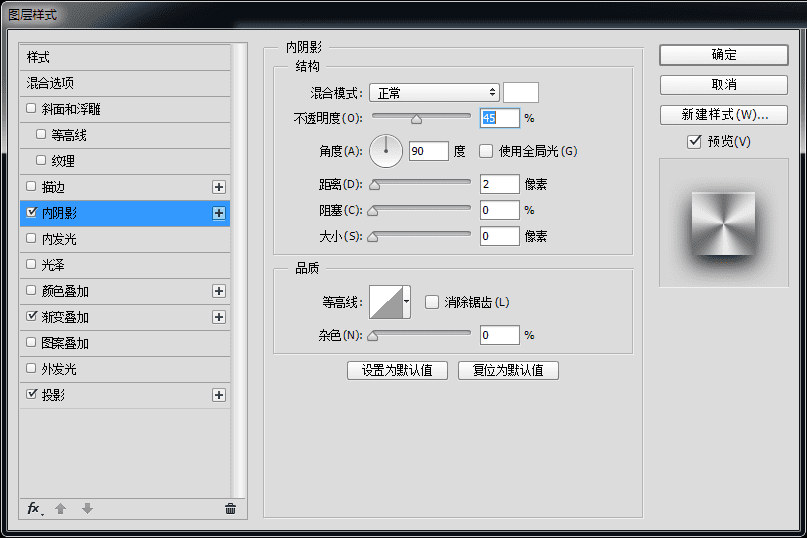Click the angle dial control
The image size is (807, 538).
(x=386, y=151)
